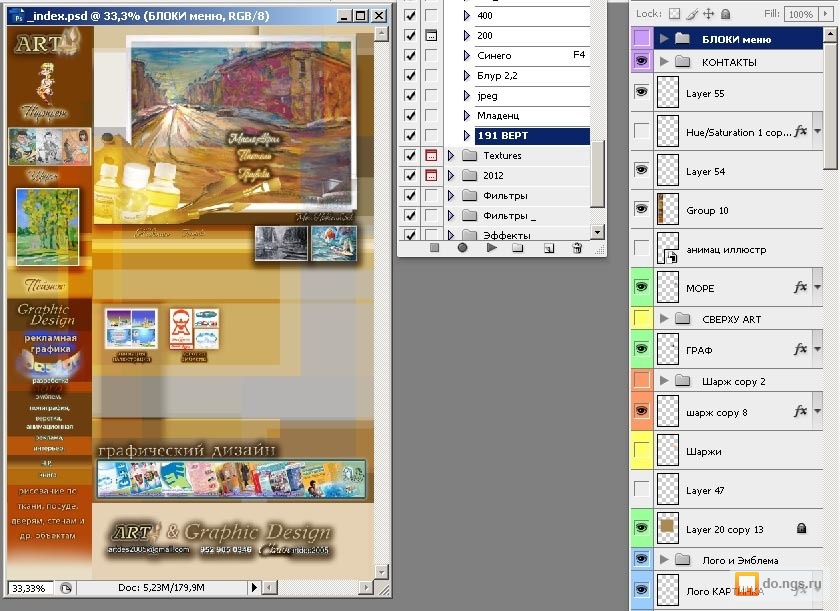Image resolution: width=840 pixels, height=611 pixels.
Task: Expand the 400 action
Action: click(x=467, y=16)
